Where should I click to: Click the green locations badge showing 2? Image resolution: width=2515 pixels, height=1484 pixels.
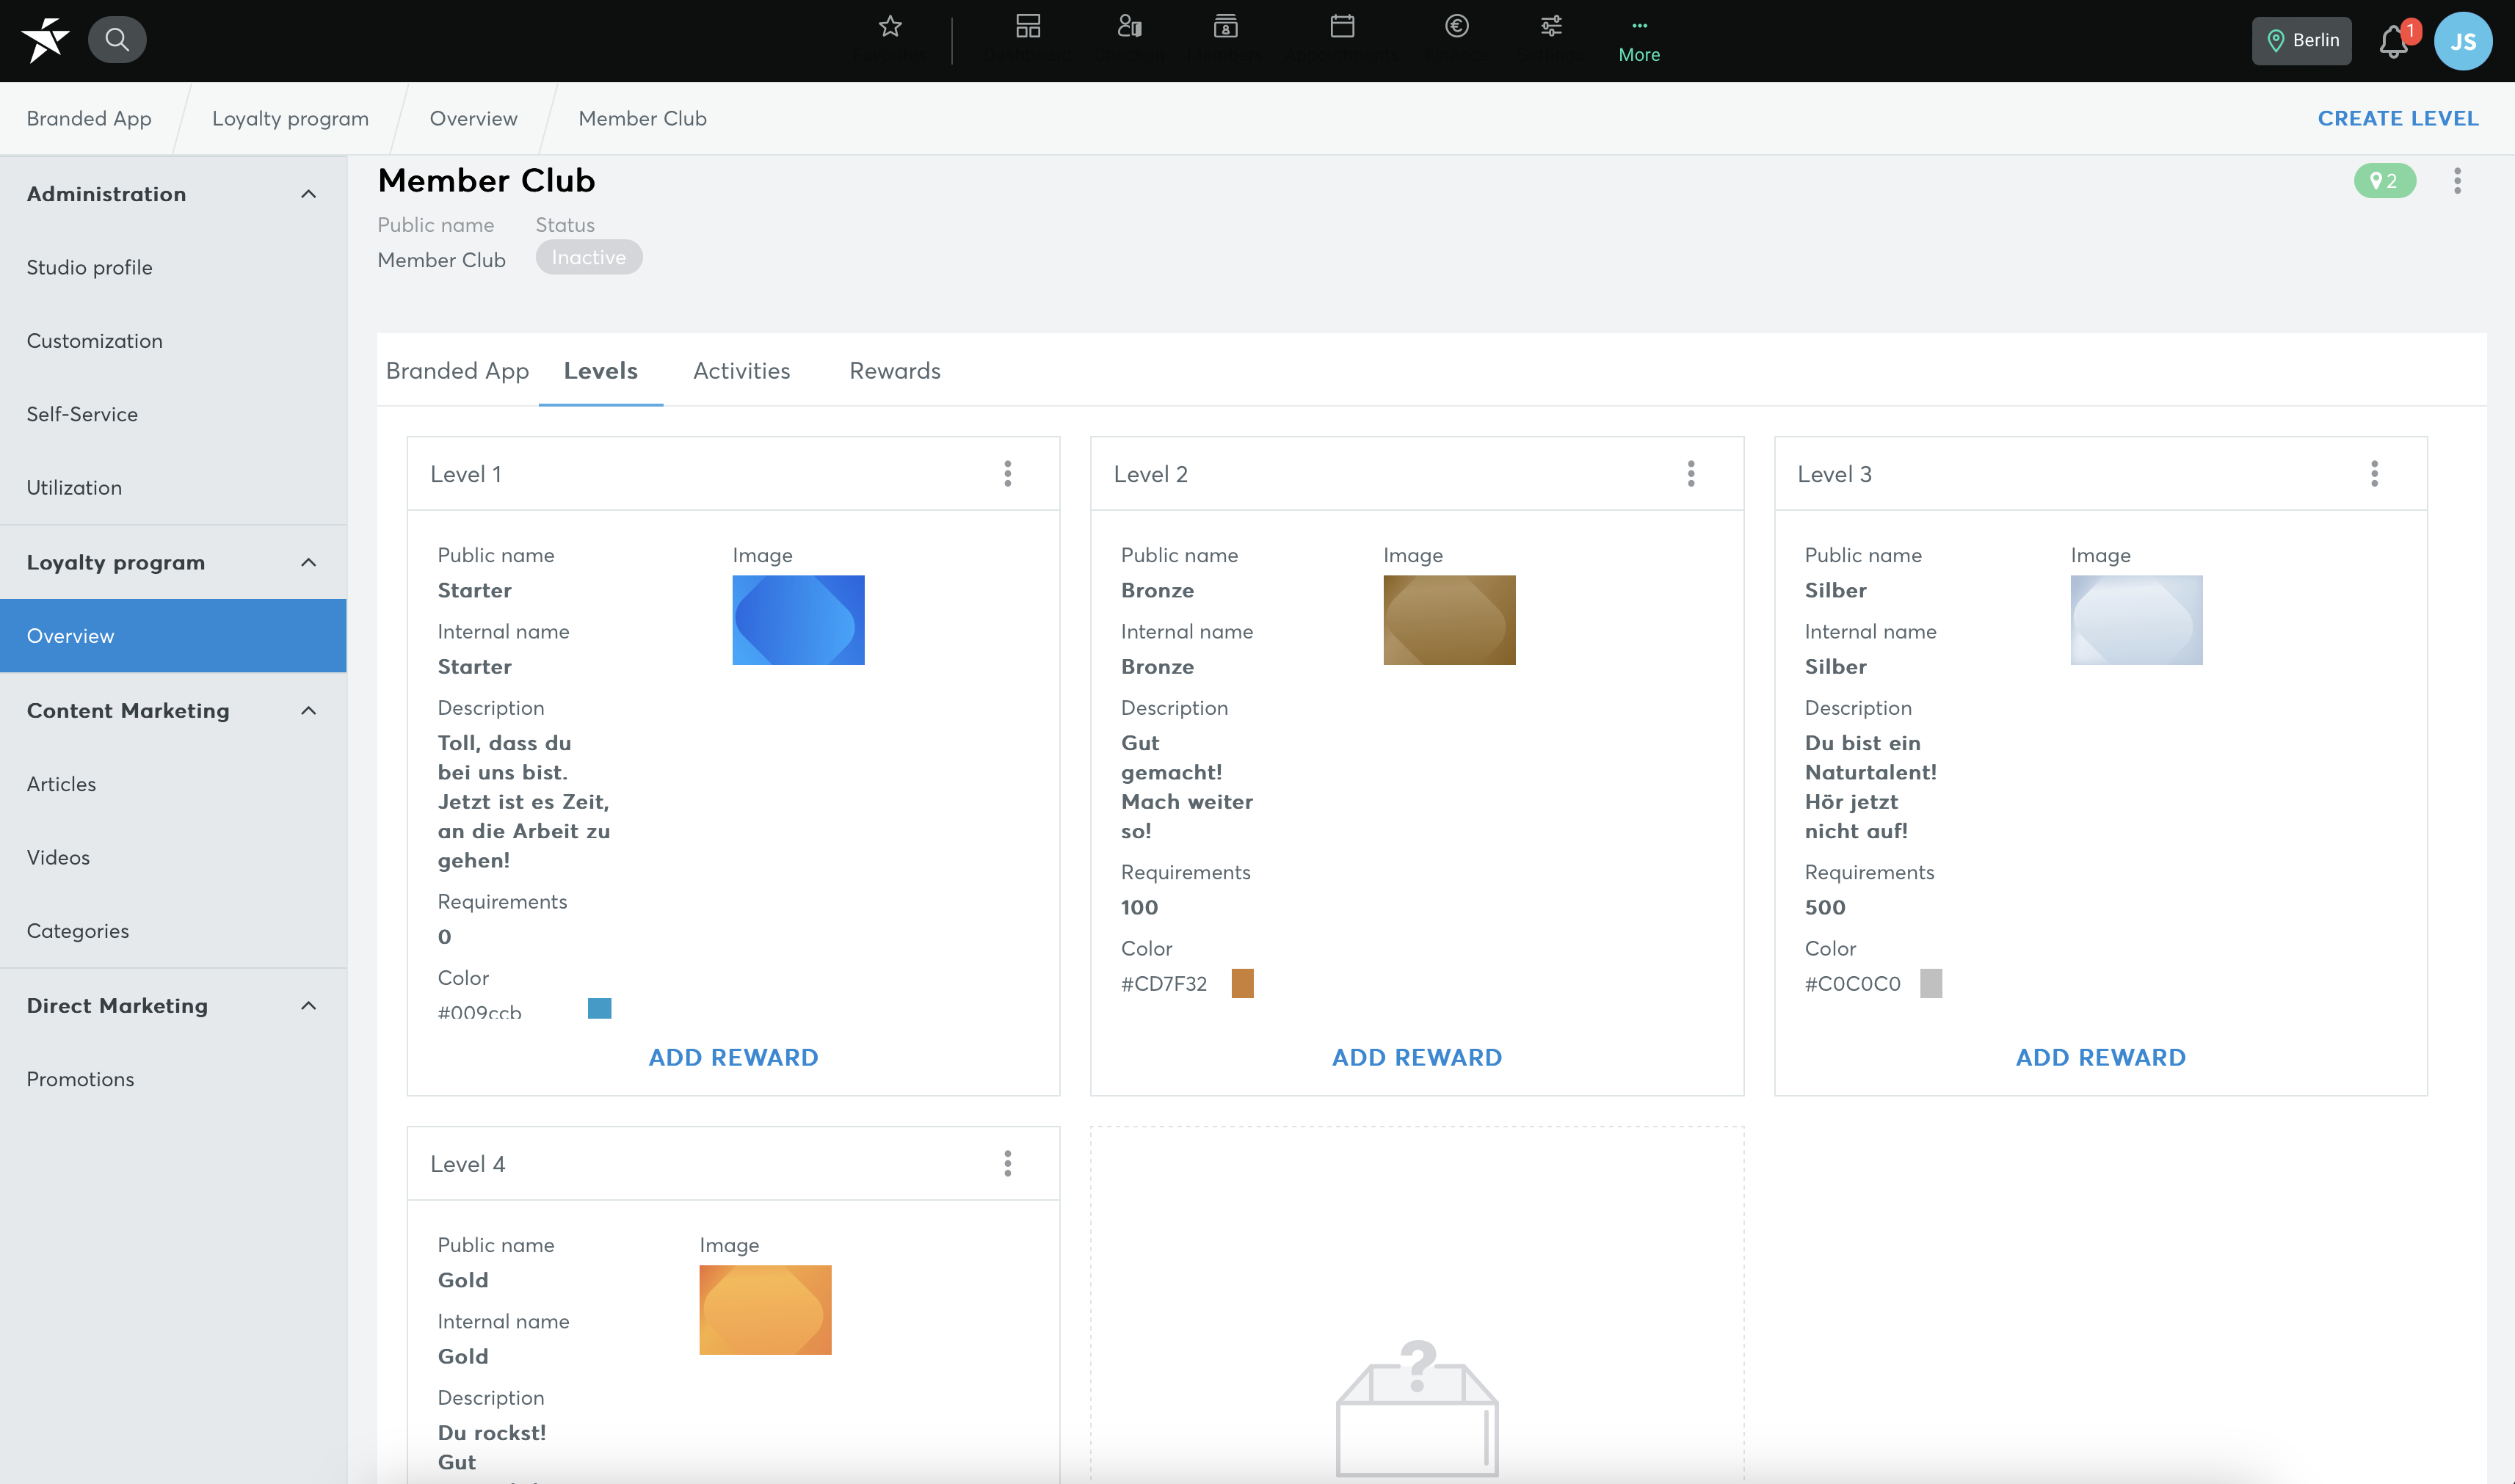pyautogui.click(x=2384, y=181)
